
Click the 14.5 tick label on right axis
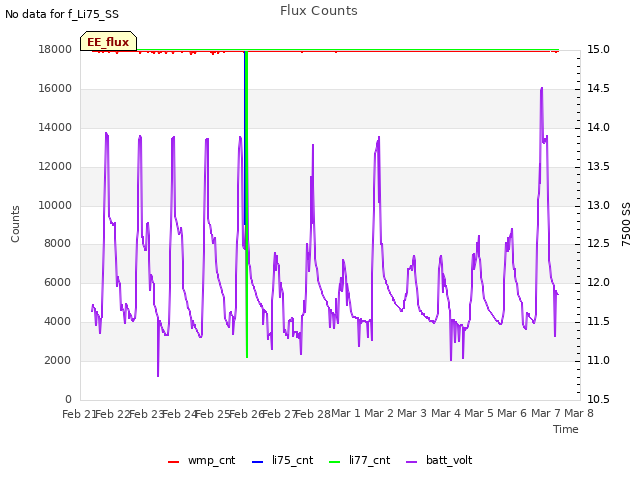[x=598, y=89]
